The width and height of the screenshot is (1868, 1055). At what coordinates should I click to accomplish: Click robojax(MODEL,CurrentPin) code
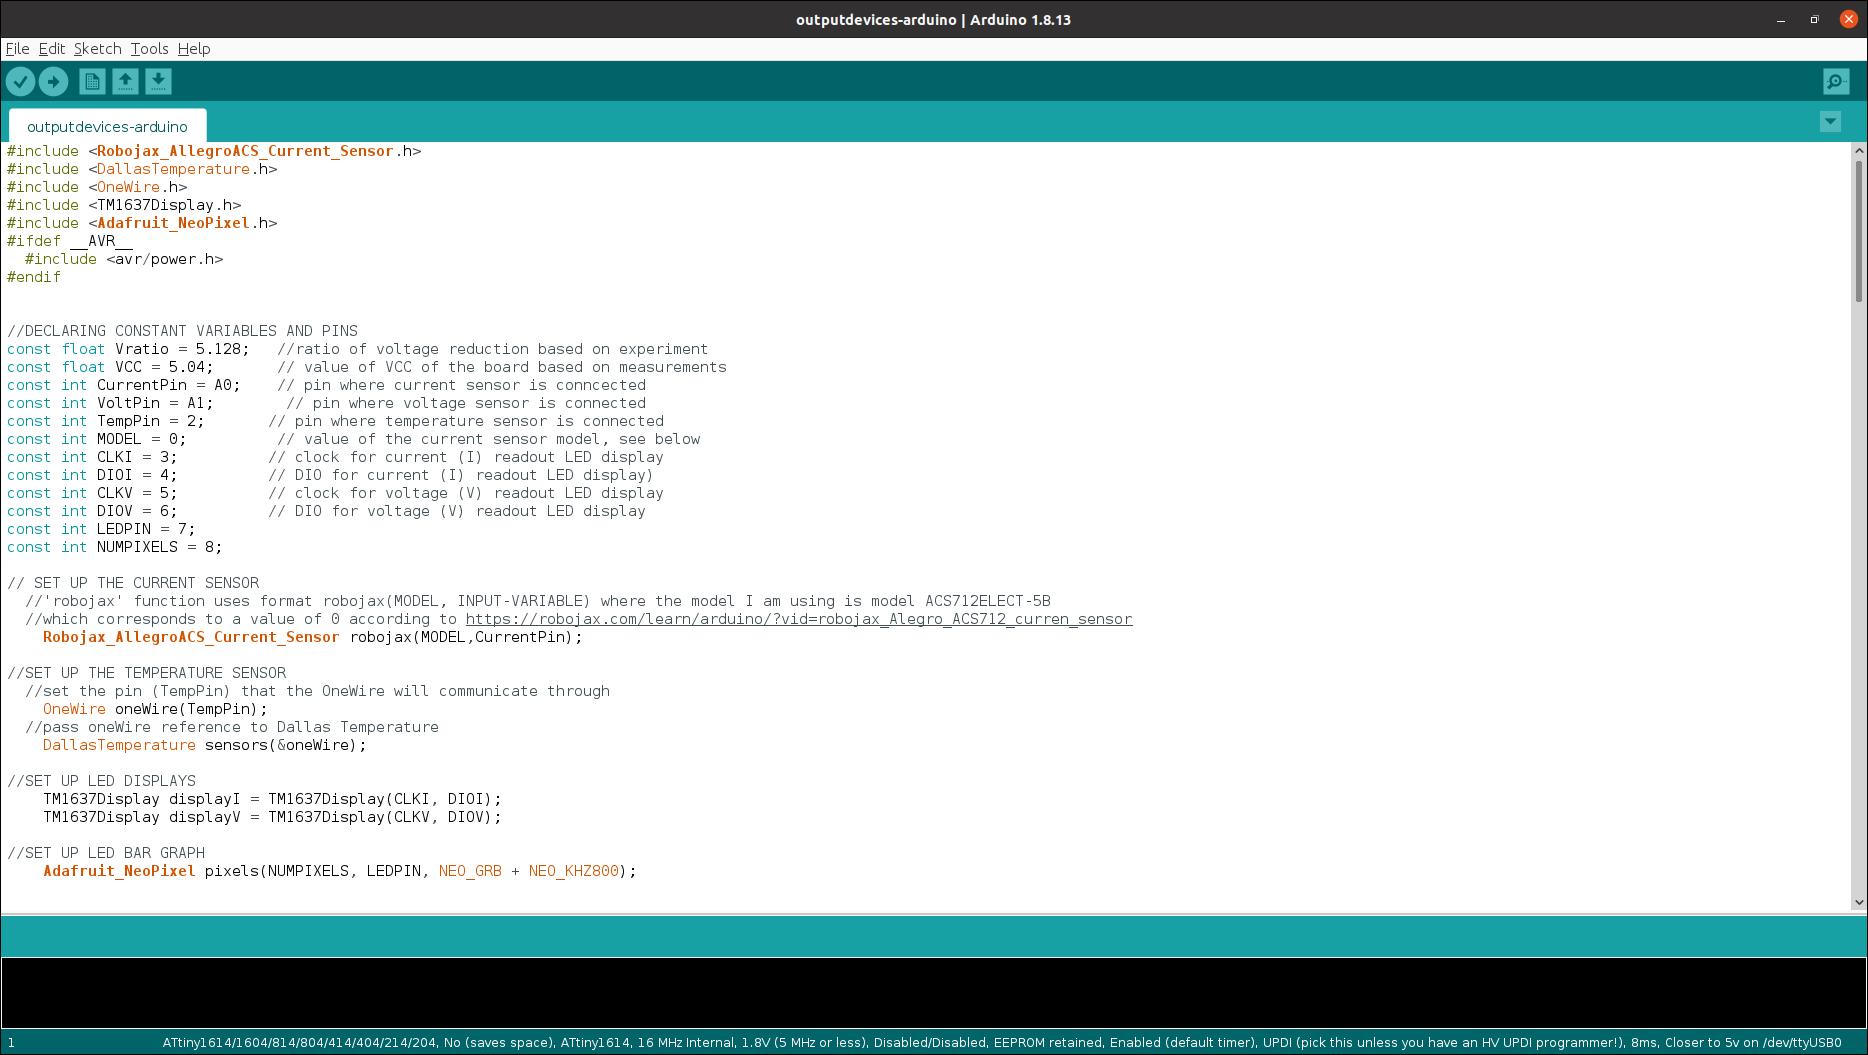point(466,637)
